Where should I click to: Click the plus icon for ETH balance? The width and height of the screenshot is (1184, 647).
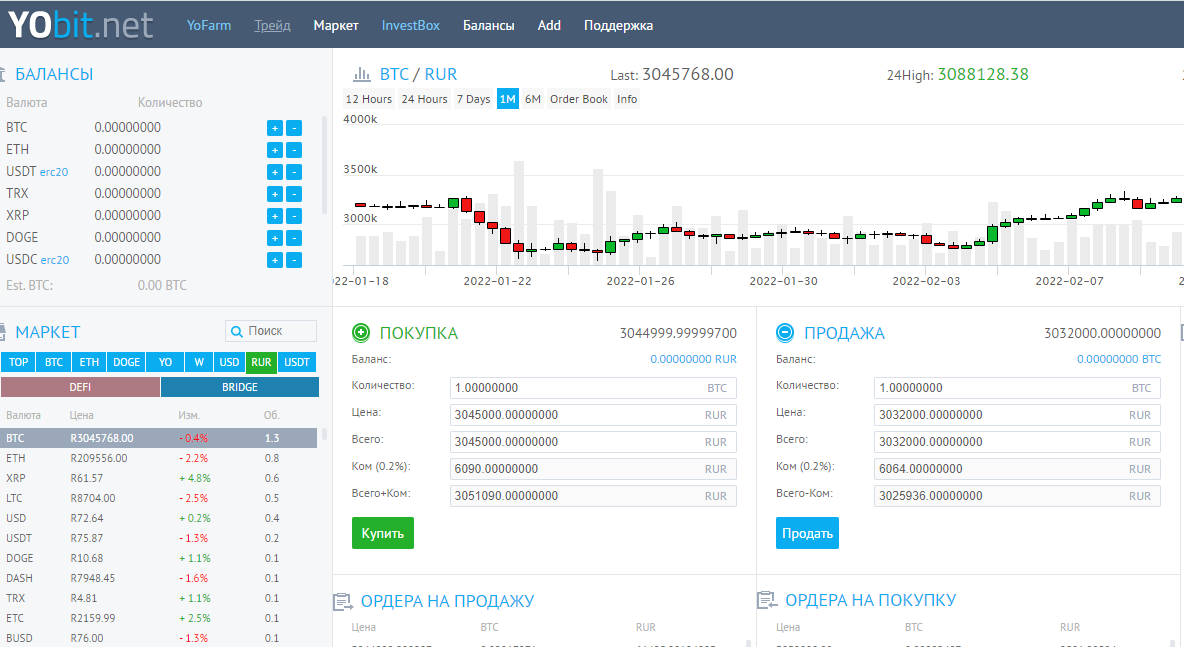(x=275, y=150)
